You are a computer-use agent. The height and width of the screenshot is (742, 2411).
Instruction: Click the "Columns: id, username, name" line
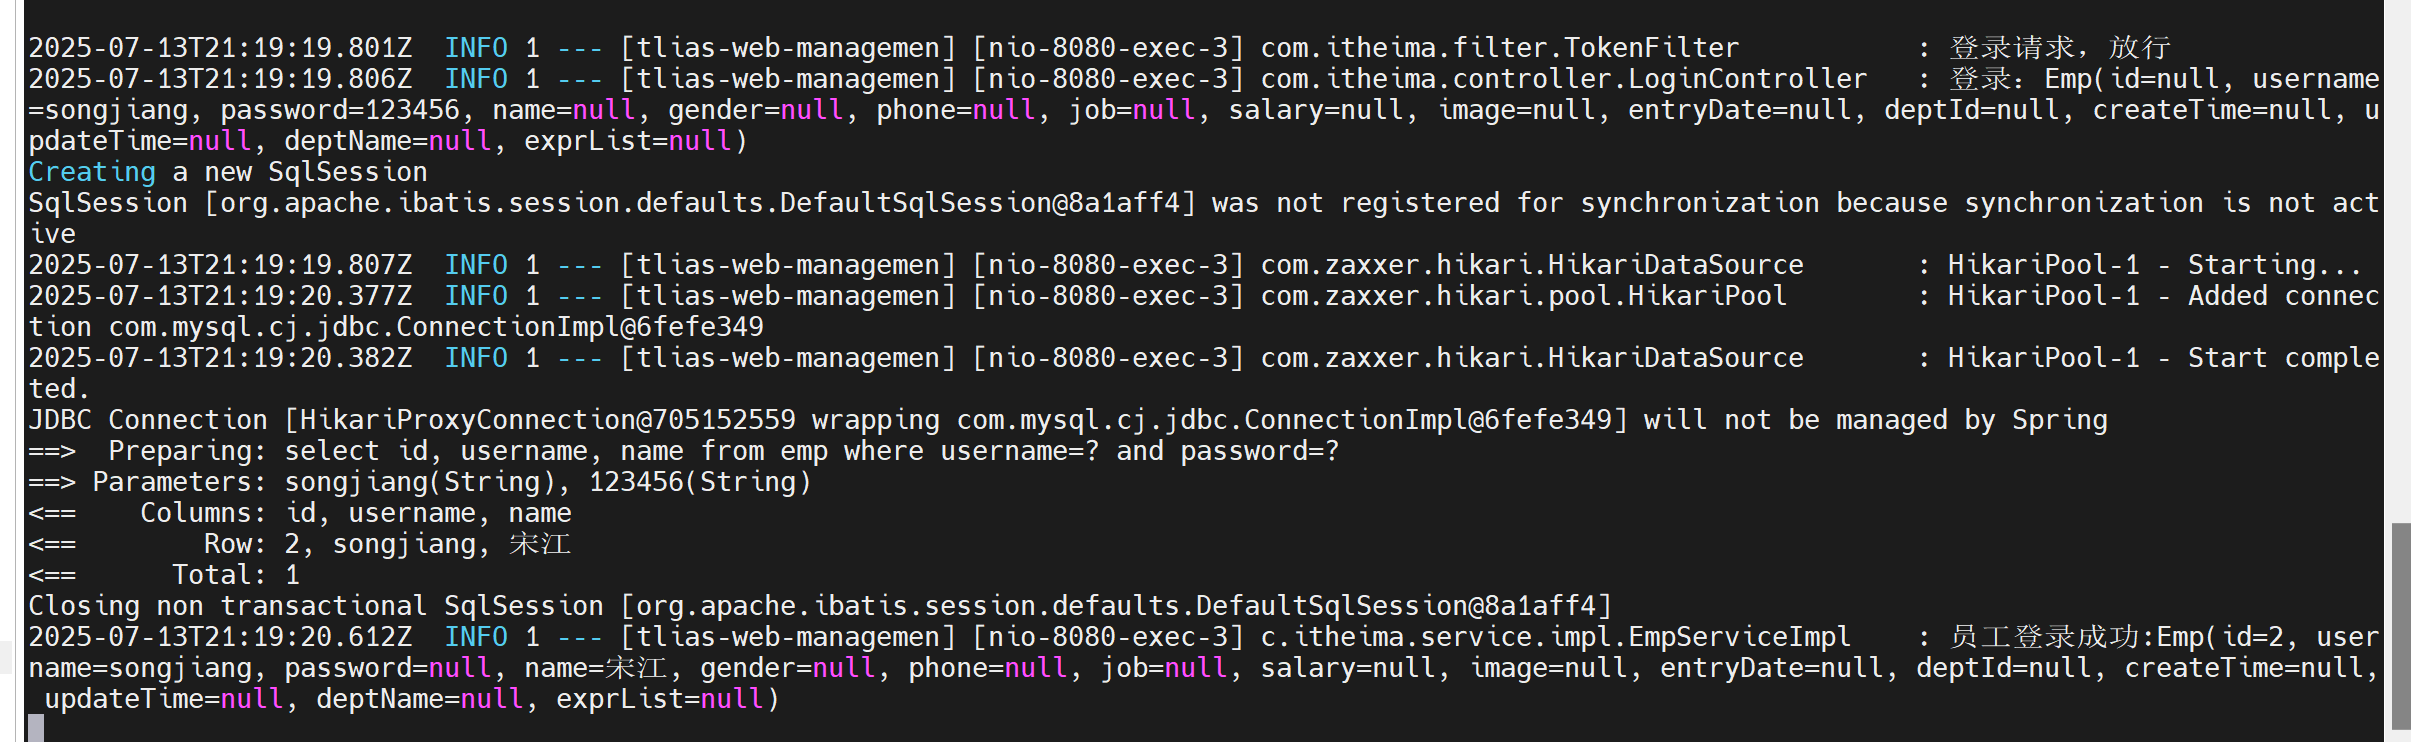[x=355, y=513]
